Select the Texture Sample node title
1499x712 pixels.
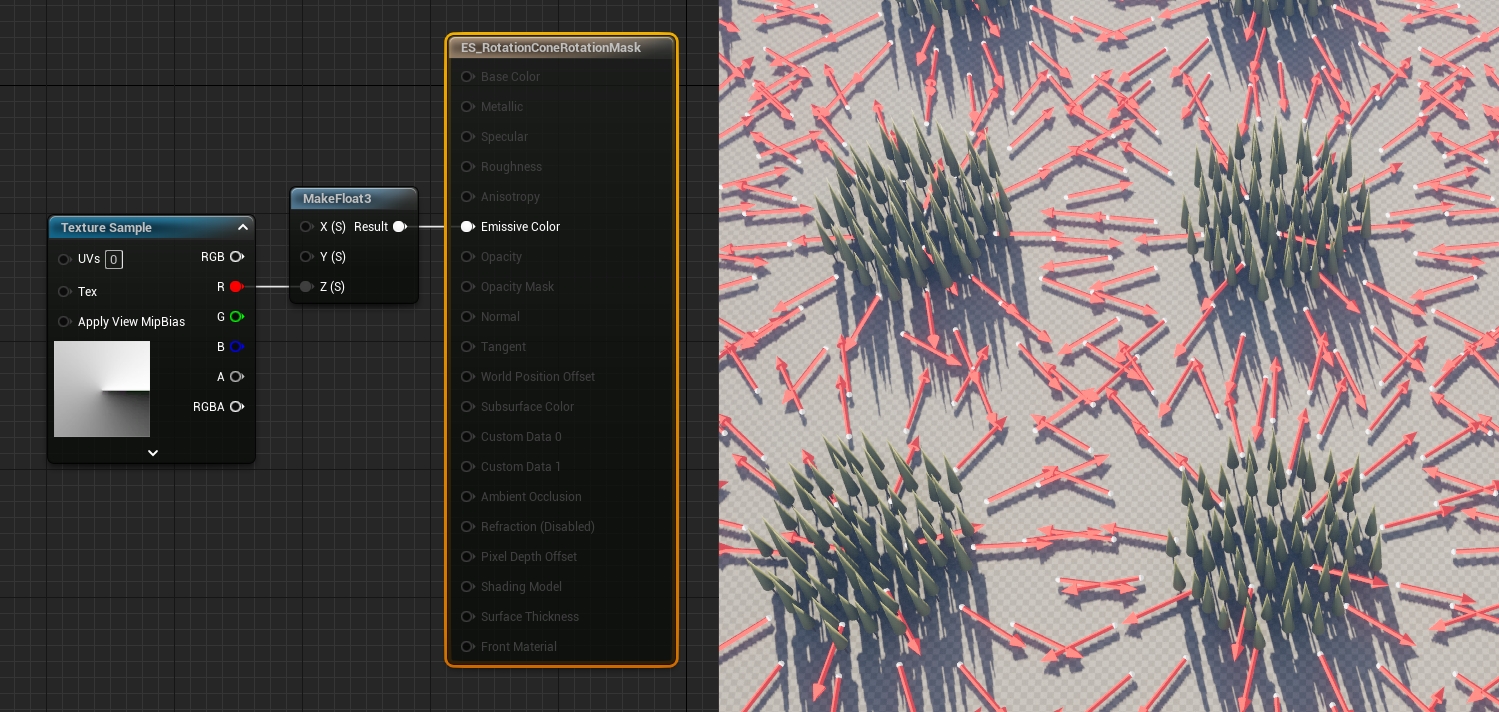[x=106, y=228]
